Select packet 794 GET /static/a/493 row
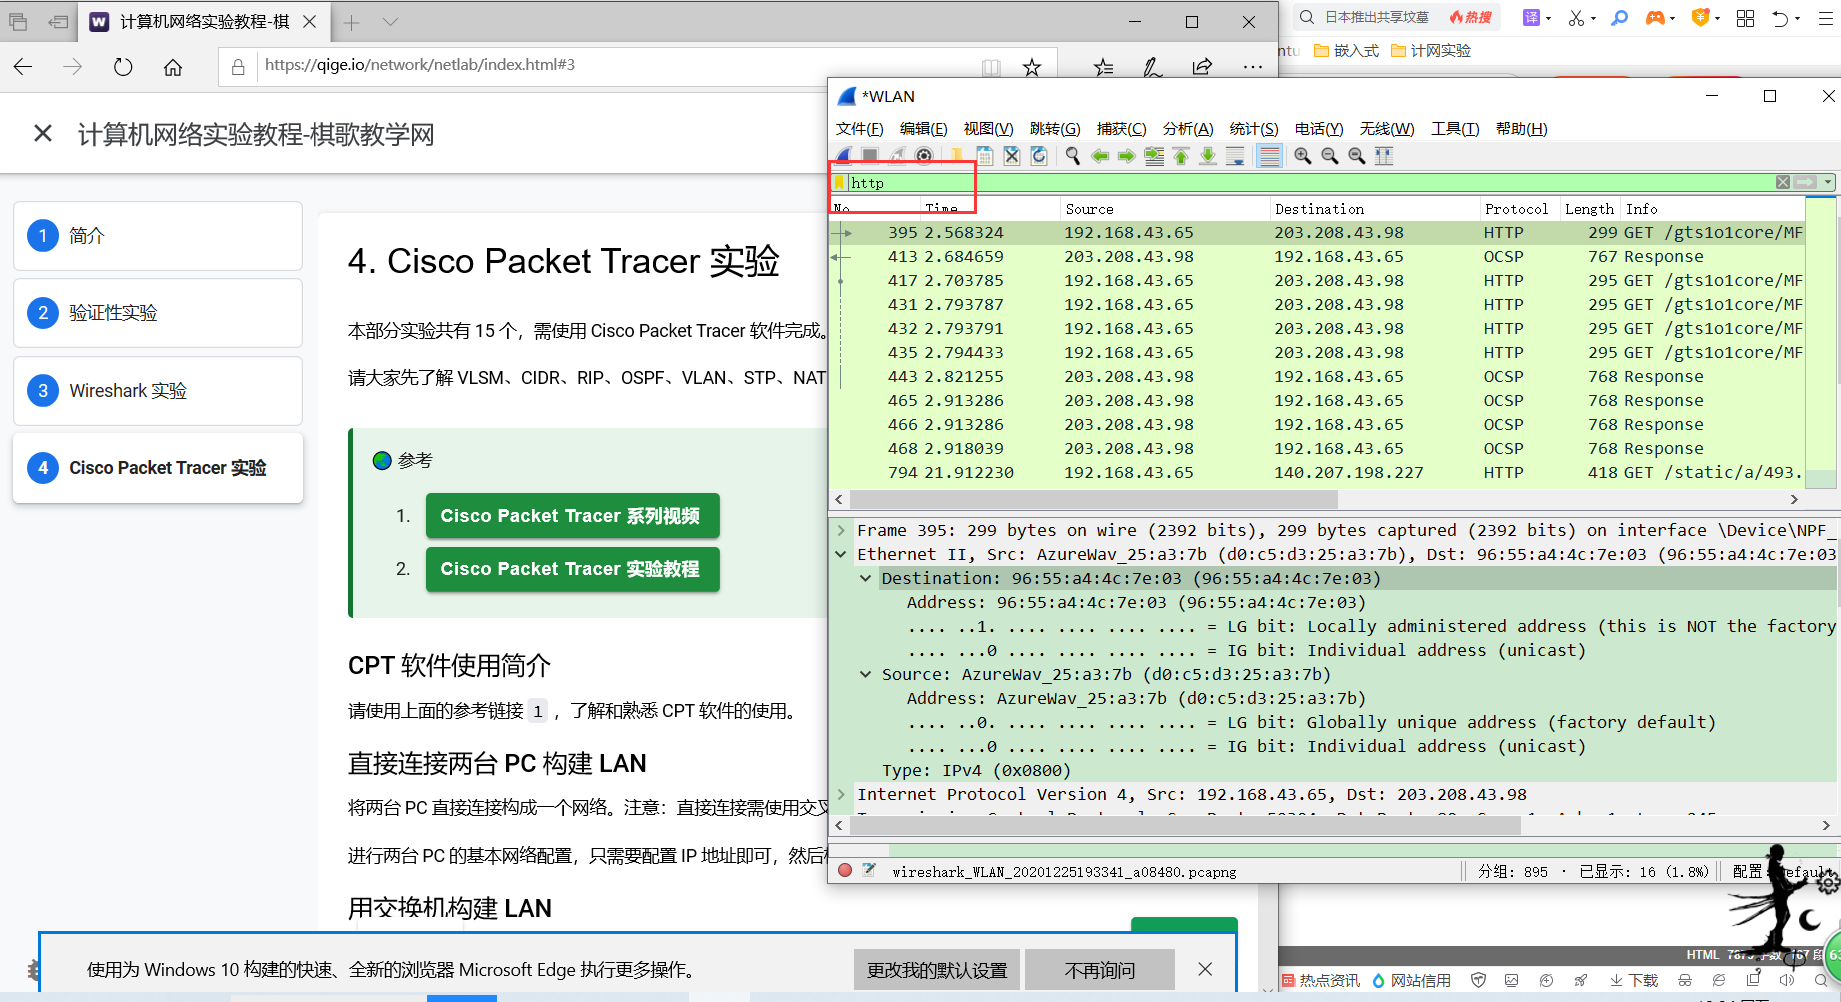This screenshot has width=1841, height=1002. 1317,472
